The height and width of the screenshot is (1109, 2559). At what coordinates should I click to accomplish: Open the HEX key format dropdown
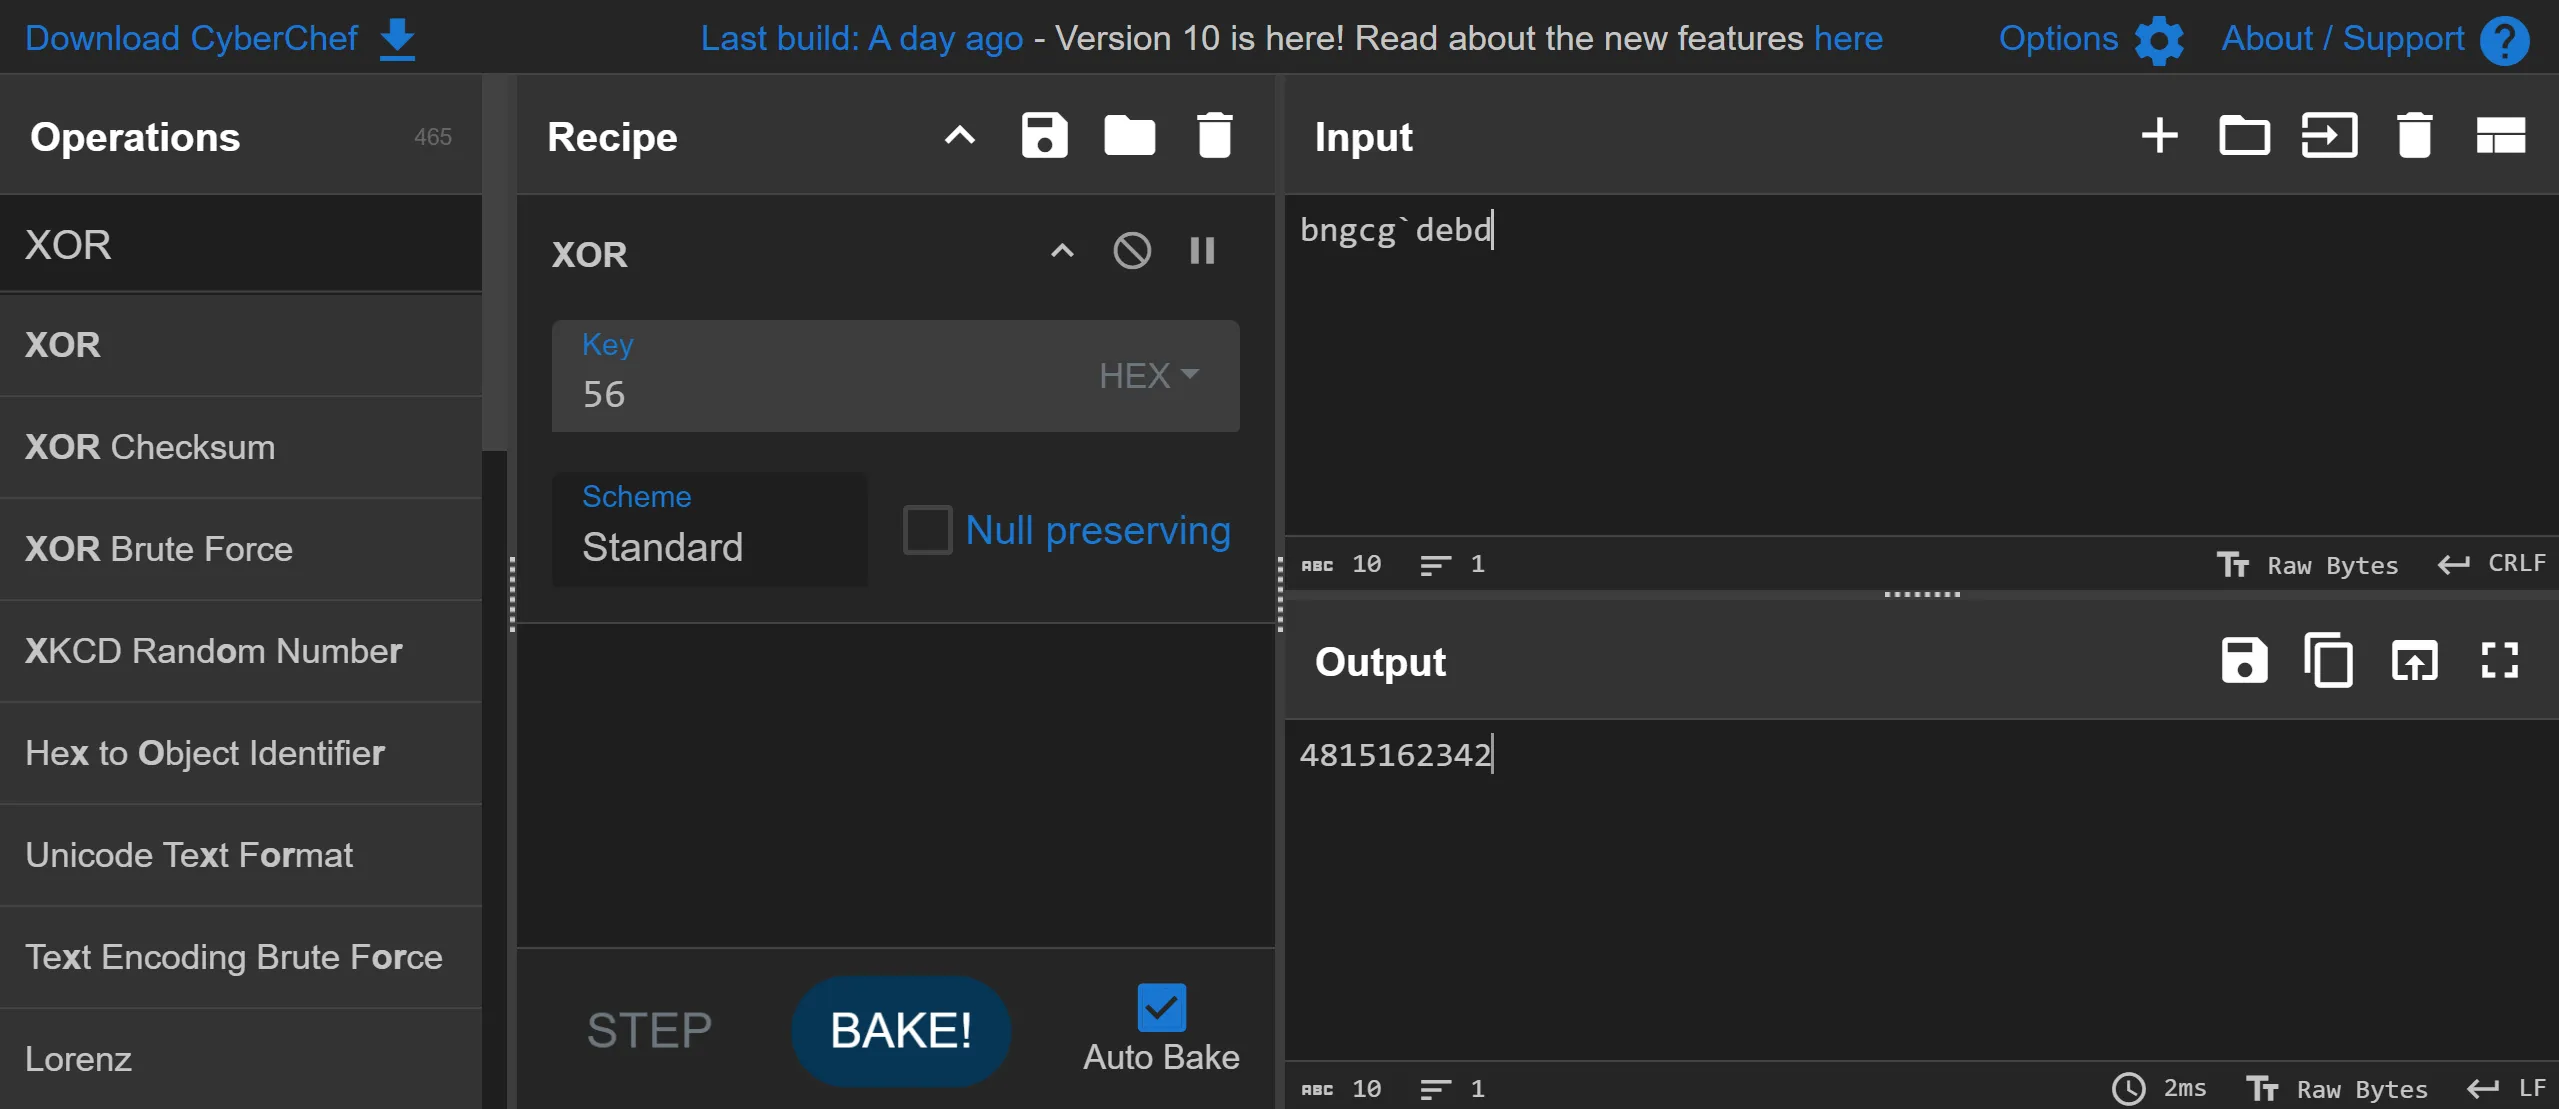pos(1148,376)
